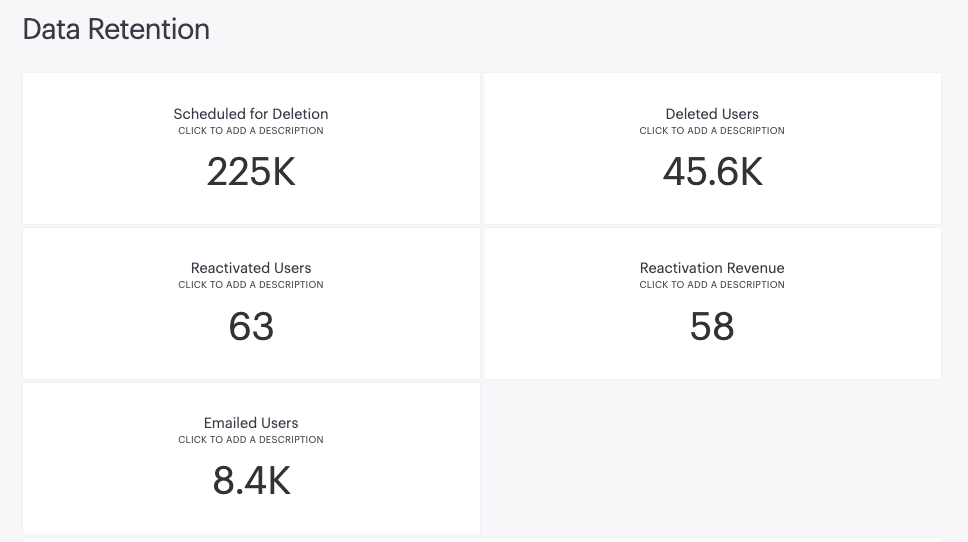Select the Scheduled for Deletion card title

click(x=251, y=114)
